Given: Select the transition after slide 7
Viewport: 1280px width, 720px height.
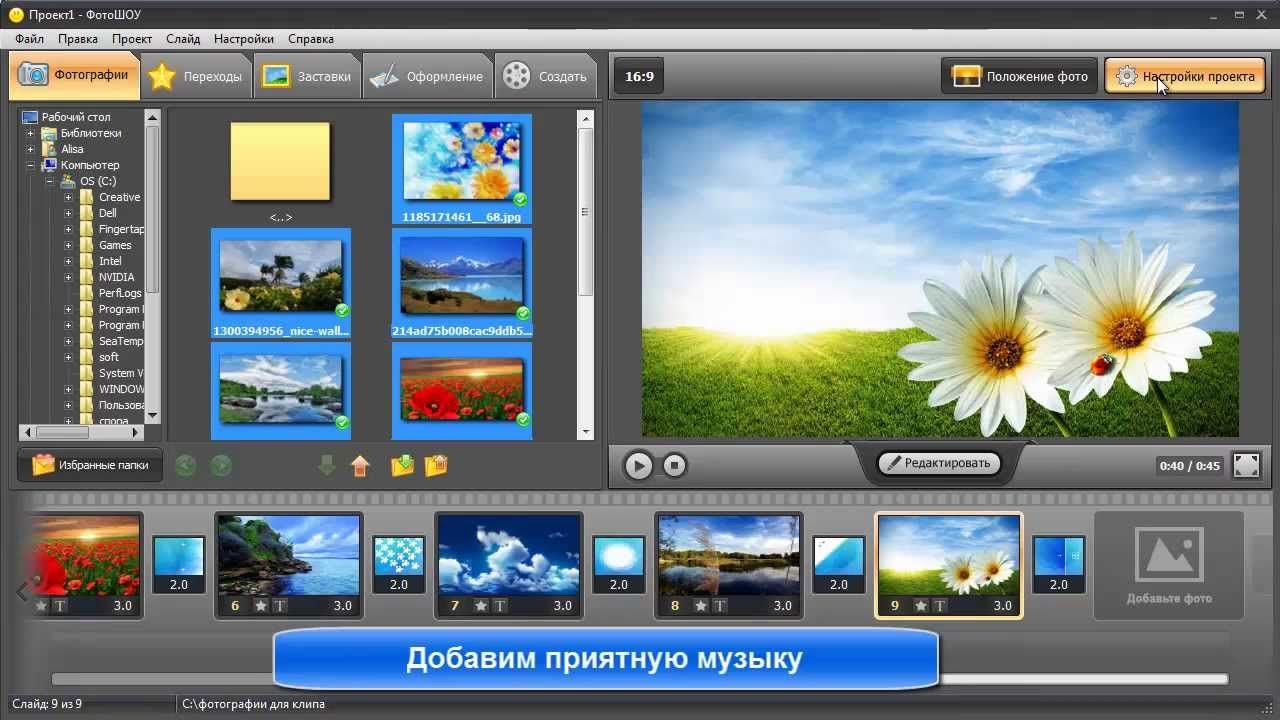Looking at the screenshot, I should 619,565.
